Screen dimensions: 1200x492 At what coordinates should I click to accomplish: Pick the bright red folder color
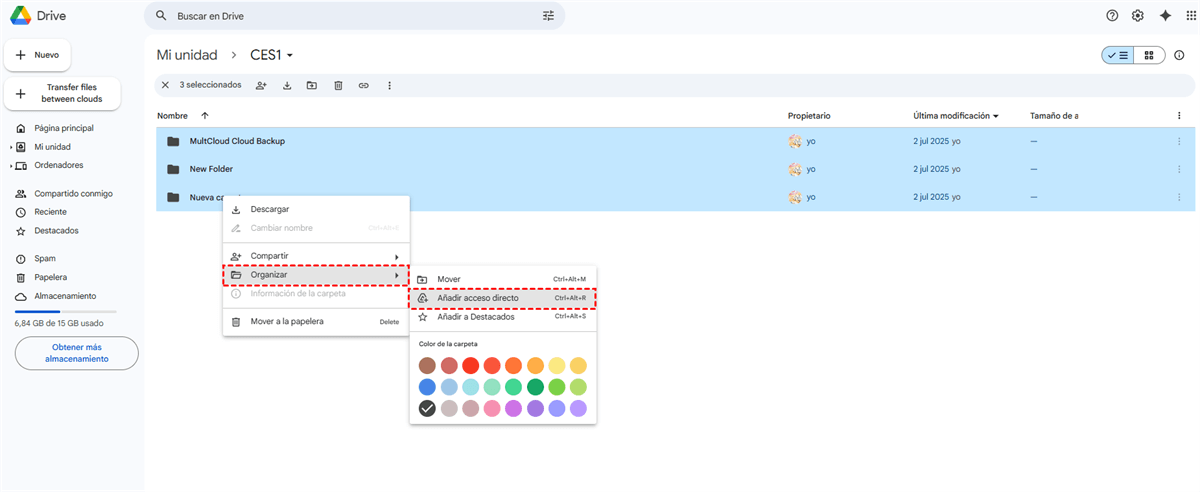470,366
